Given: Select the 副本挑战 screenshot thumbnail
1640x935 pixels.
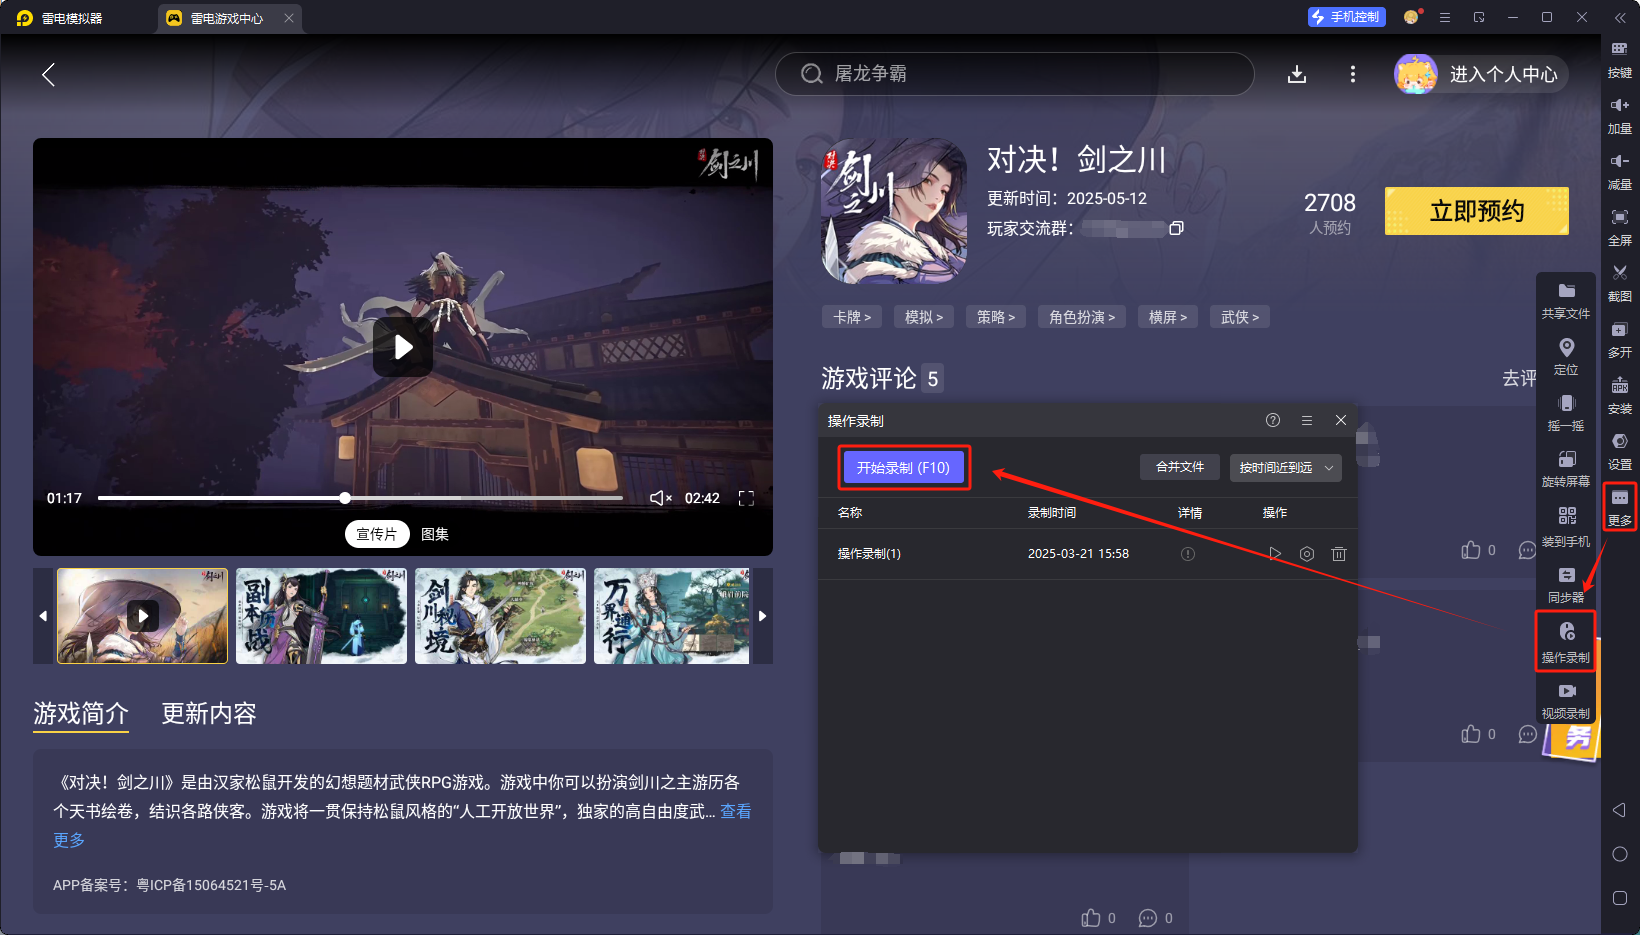Looking at the screenshot, I should (322, 616).
